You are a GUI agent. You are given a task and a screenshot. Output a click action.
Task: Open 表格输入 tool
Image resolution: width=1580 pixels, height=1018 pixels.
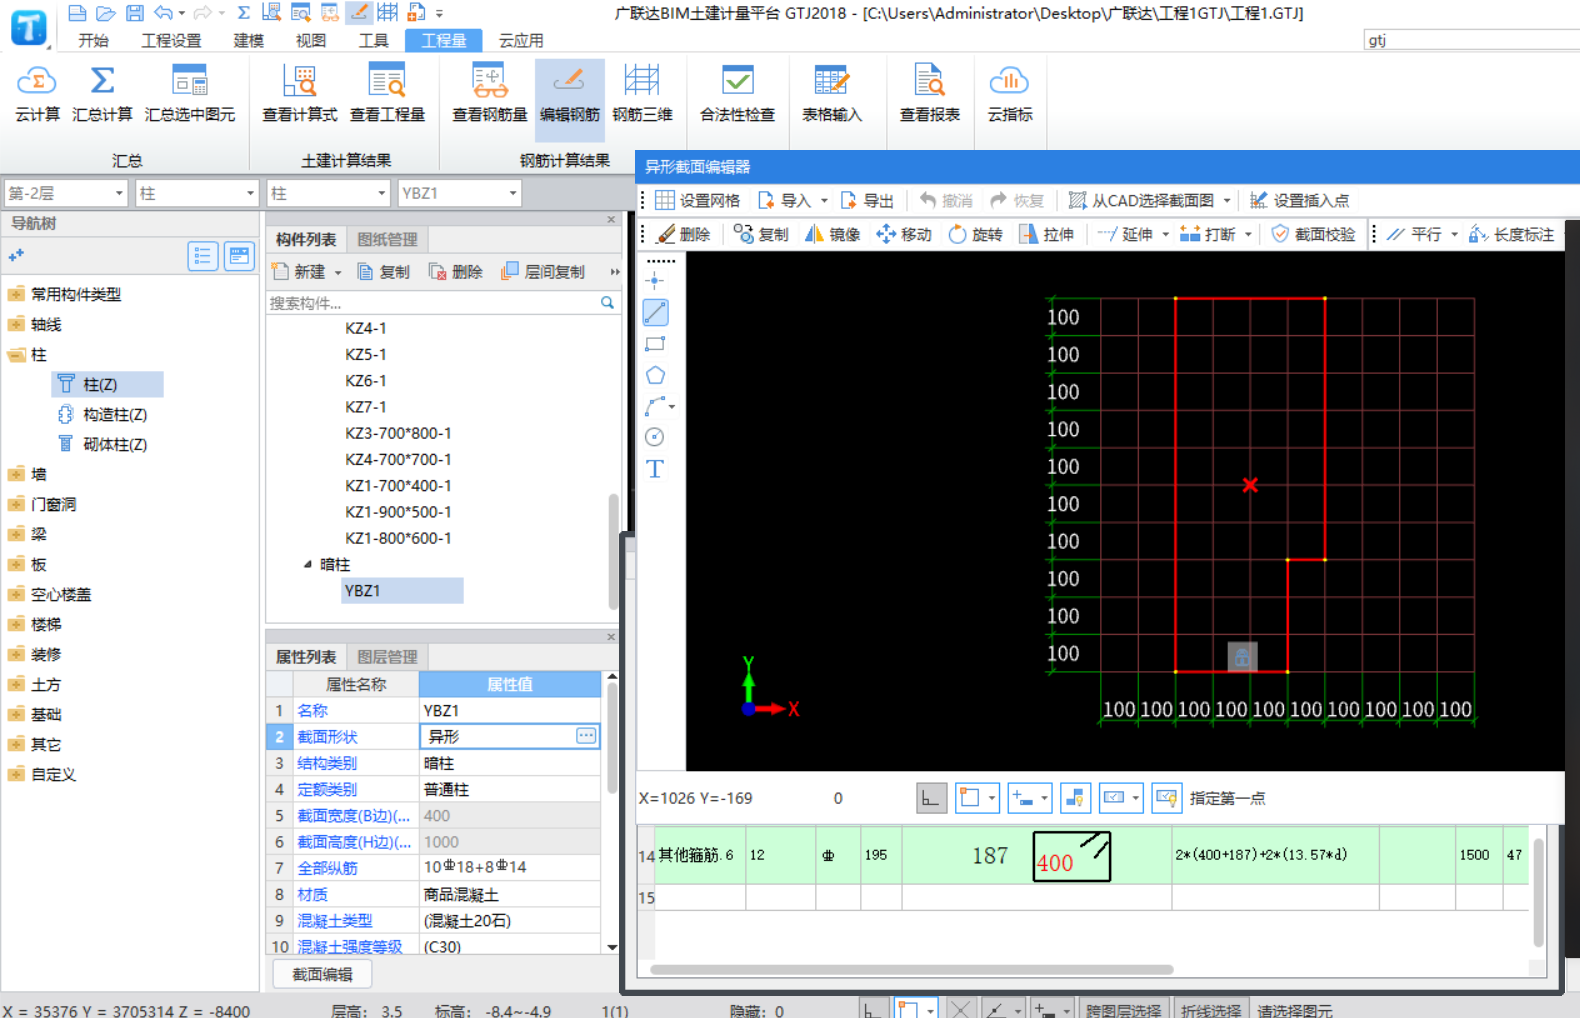(831, 94)
